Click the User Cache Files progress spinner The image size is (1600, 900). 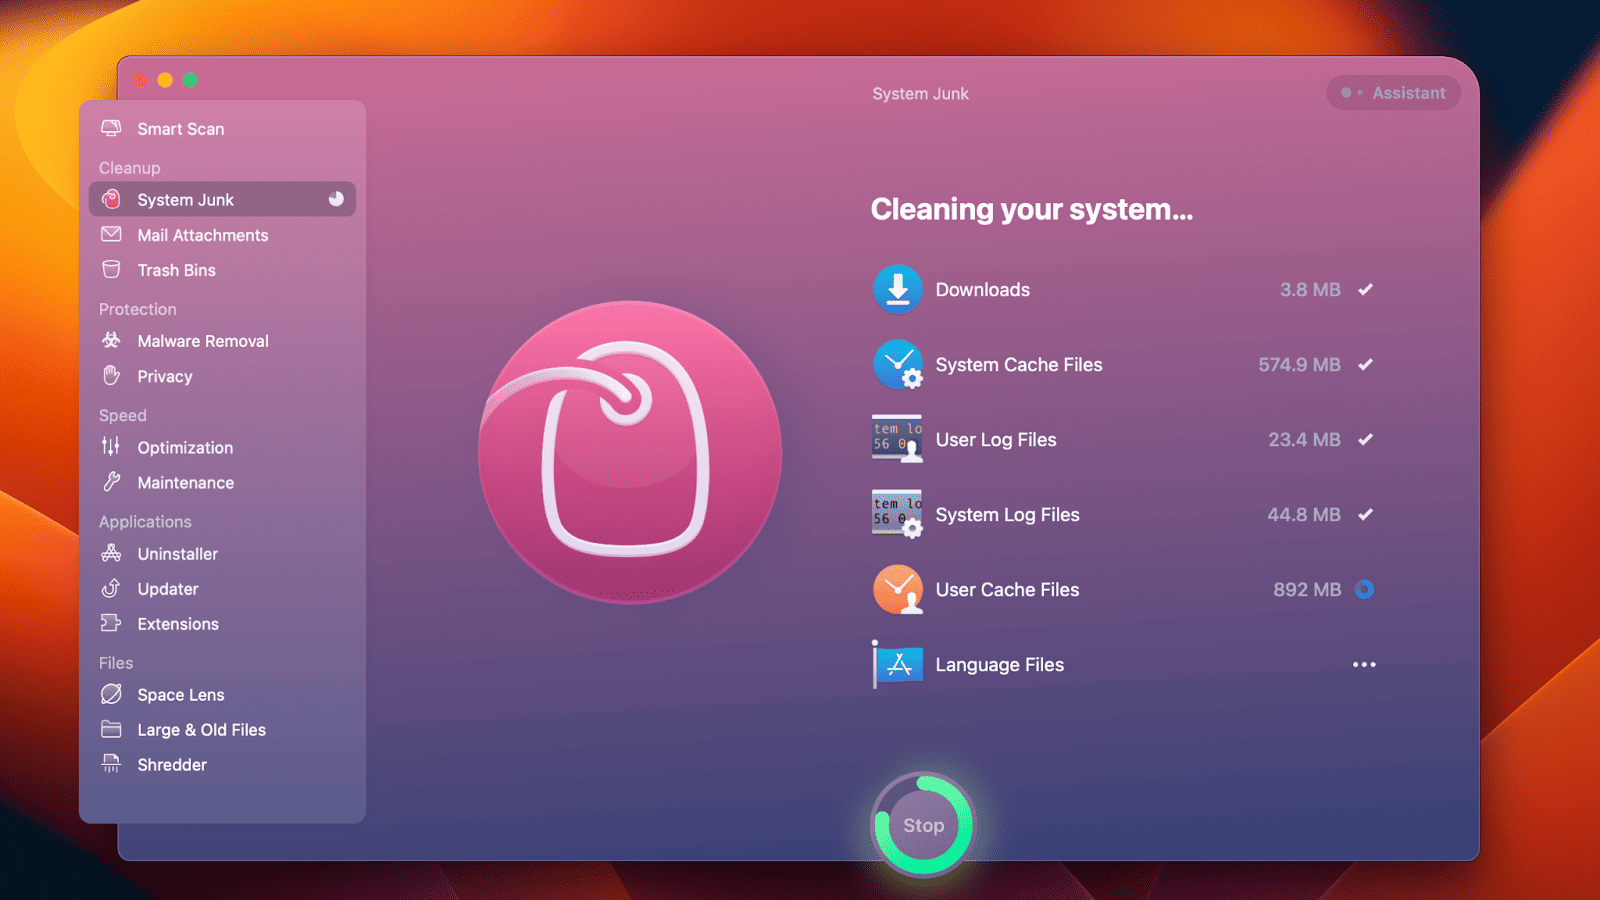[1363, 589]
